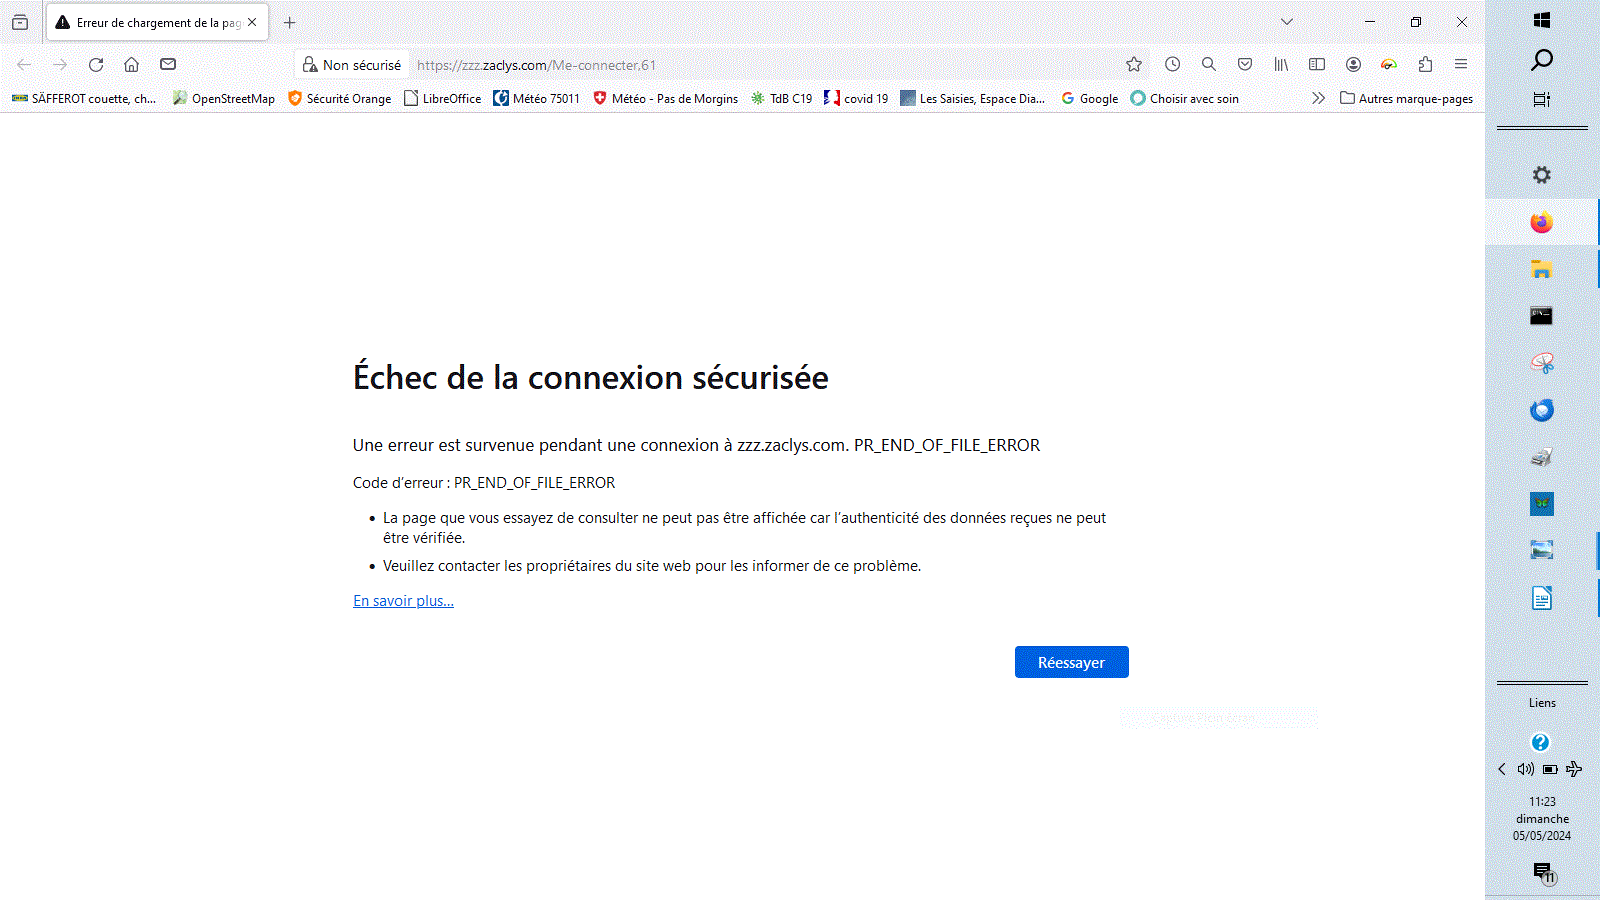Screen dimensions: 1600x900
Task: Open the Extensions puzzle piece icon
Action: (1425, 65)
